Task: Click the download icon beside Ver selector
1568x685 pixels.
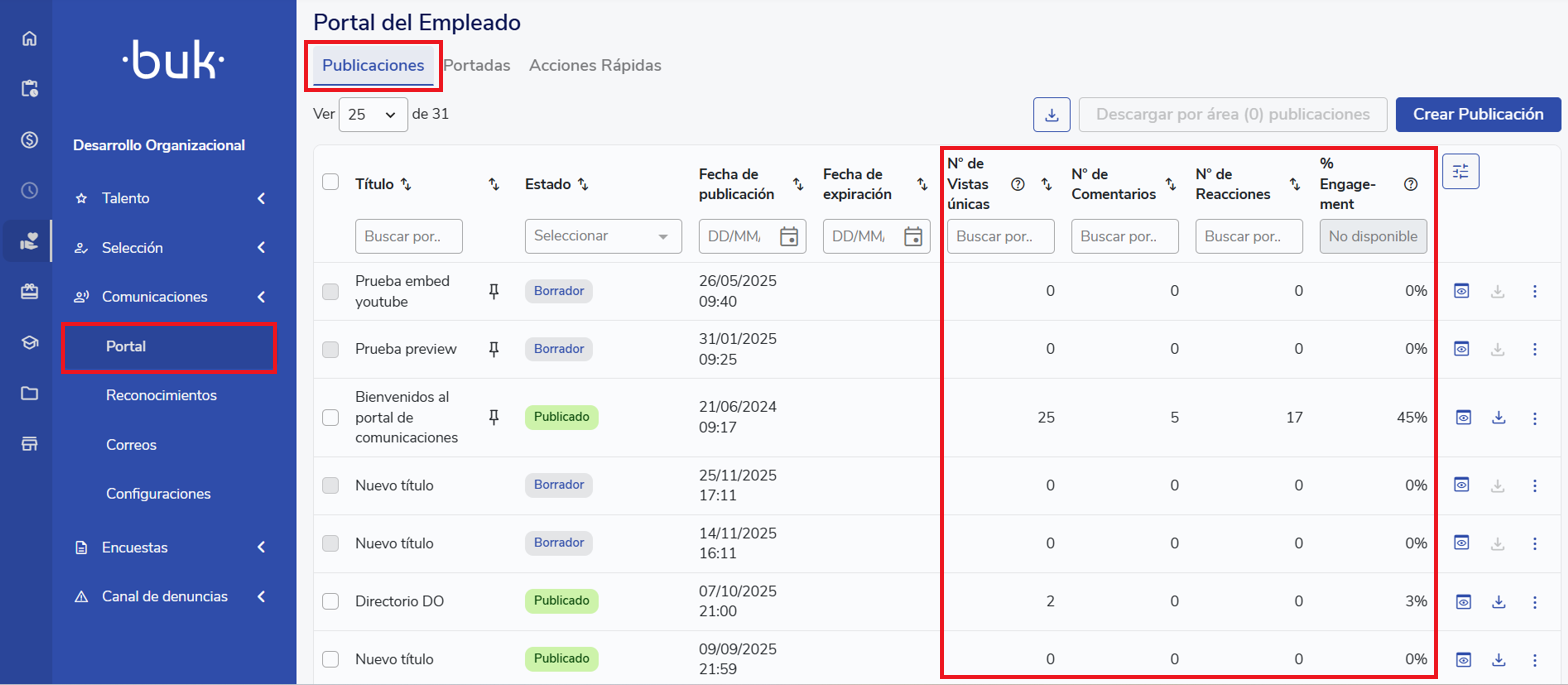Action: [1051, 115]
